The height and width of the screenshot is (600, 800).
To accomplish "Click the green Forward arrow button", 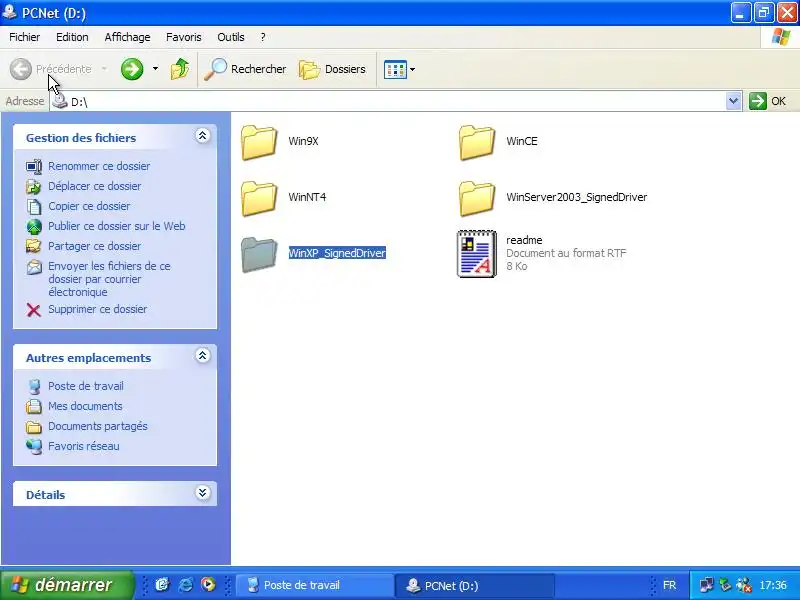I will click(132, 69).
